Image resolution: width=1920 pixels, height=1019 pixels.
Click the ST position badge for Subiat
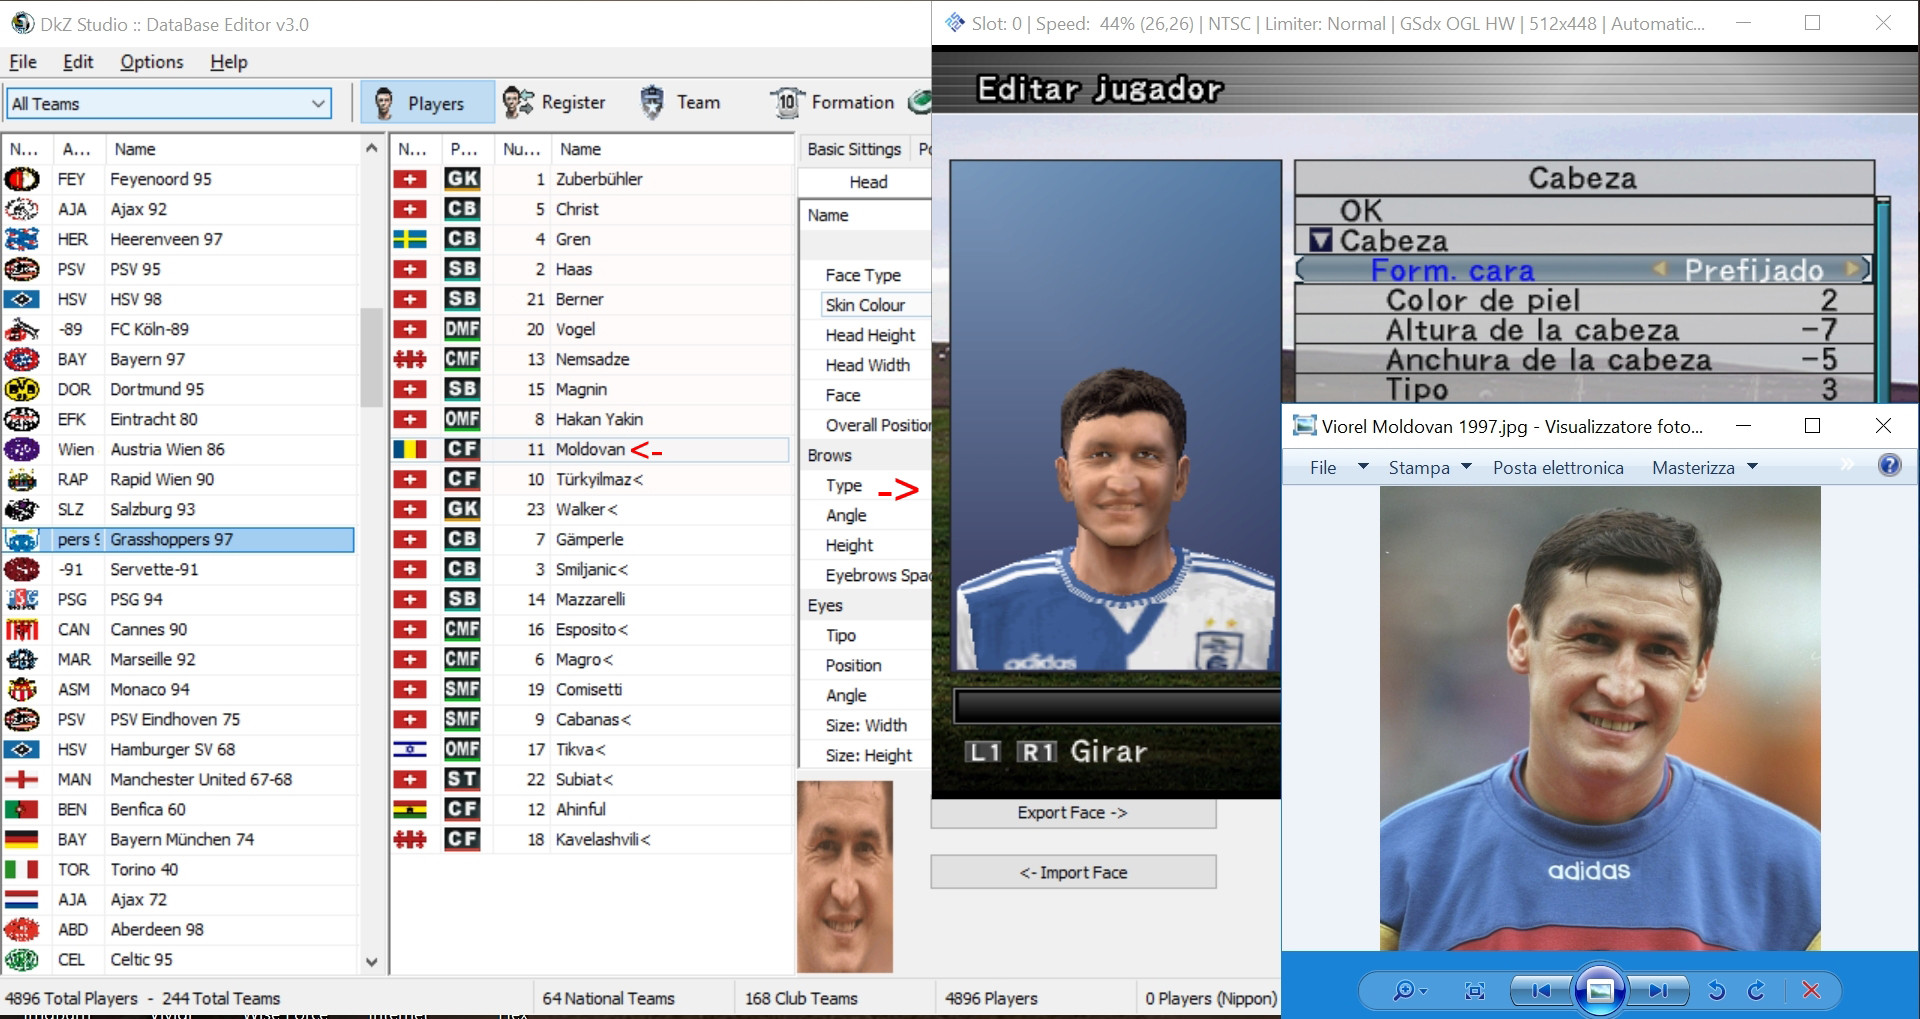click(462, 779)
